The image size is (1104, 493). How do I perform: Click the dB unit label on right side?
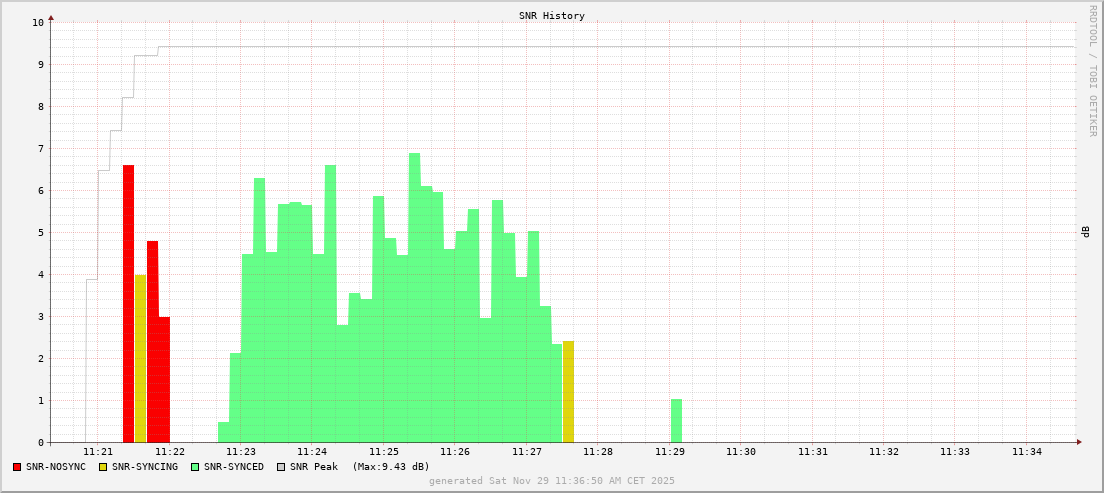pyautogui.click(x=1084, y=232)
